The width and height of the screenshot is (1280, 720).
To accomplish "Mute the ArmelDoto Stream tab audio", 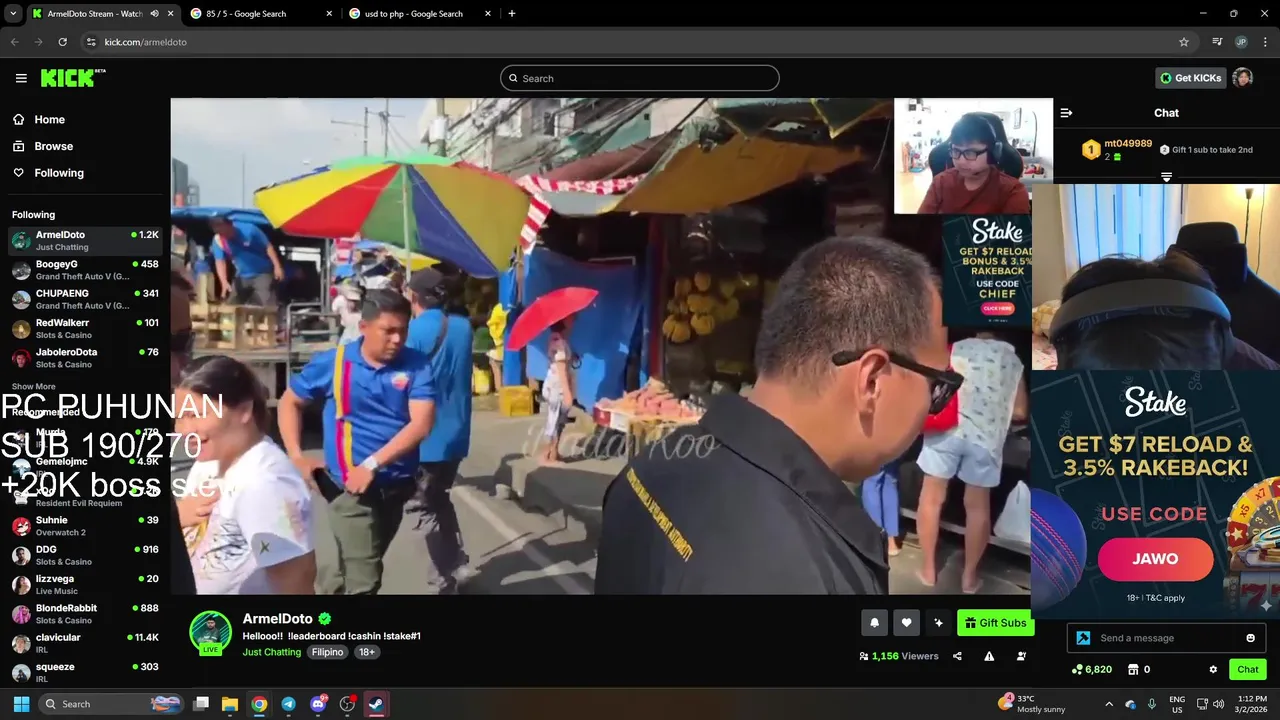I will 154,14.
